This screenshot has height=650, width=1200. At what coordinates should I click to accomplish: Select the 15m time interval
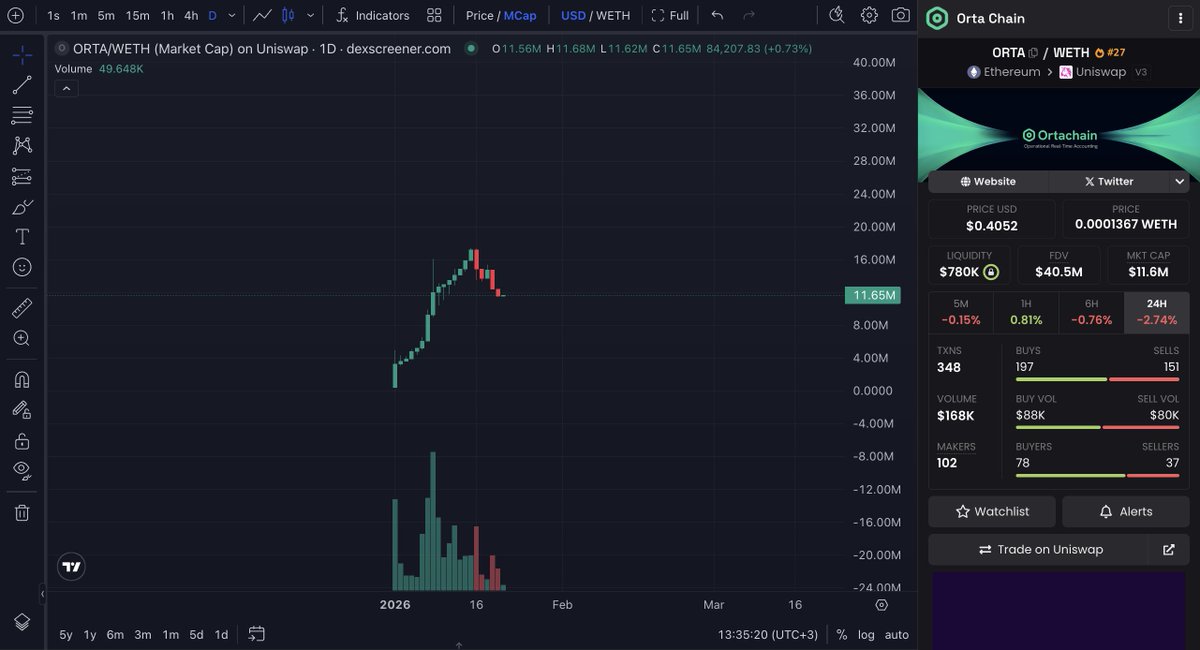(138, 15)
